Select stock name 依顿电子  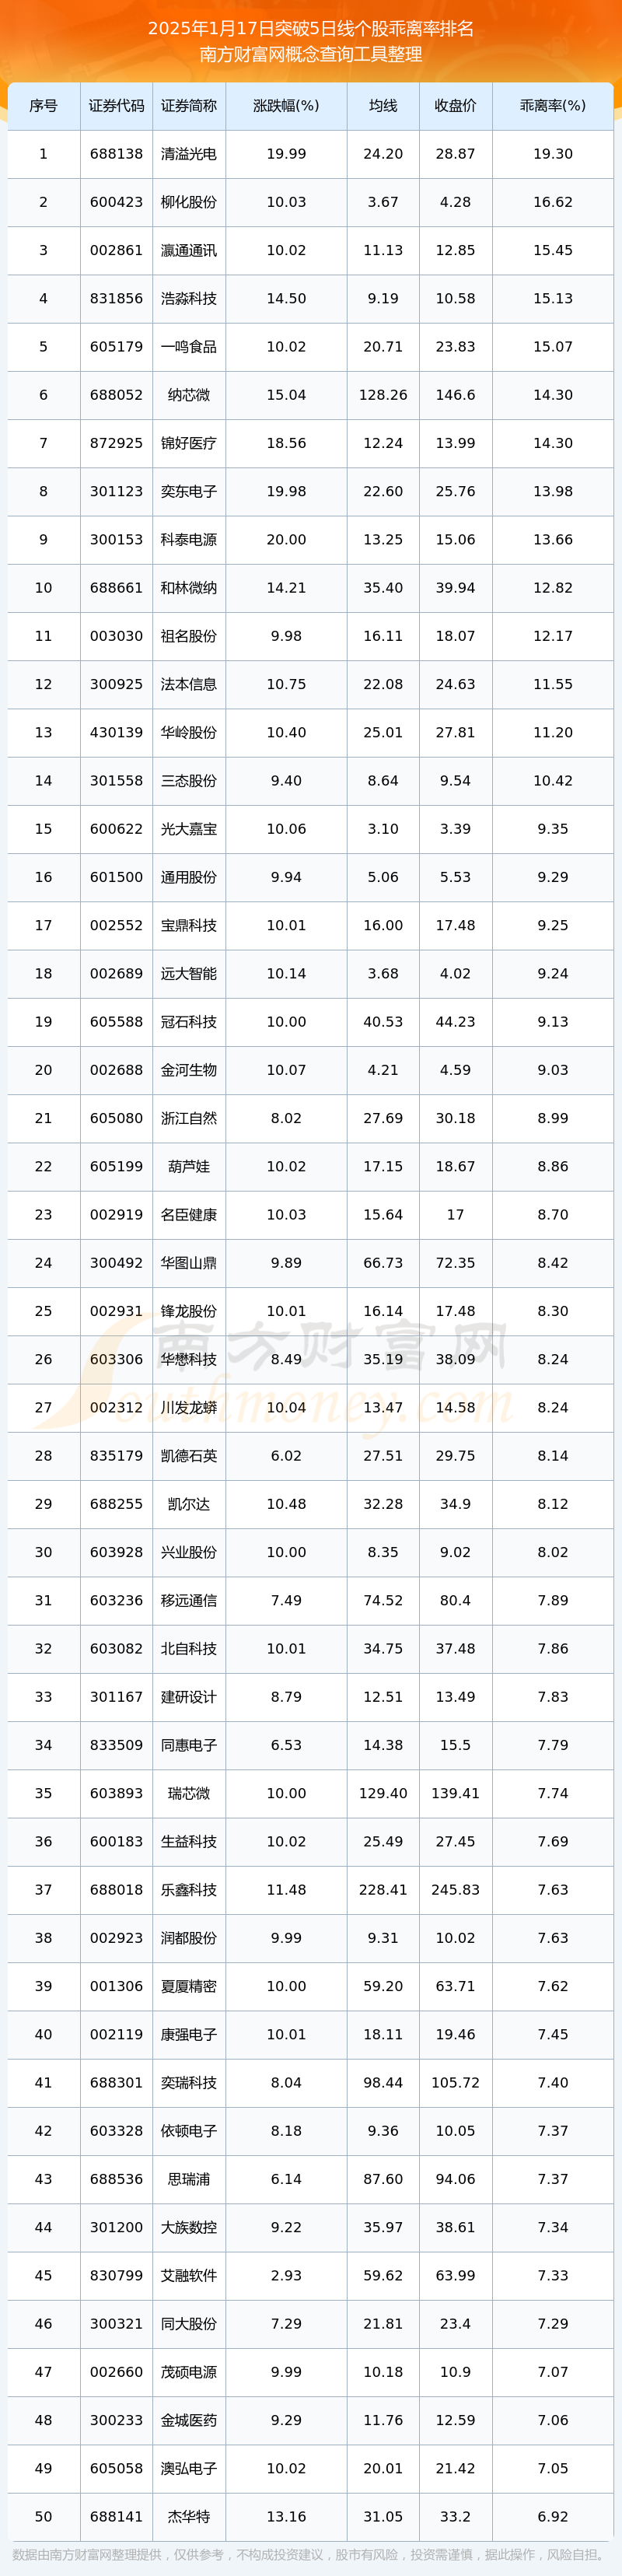(189, 2131)
